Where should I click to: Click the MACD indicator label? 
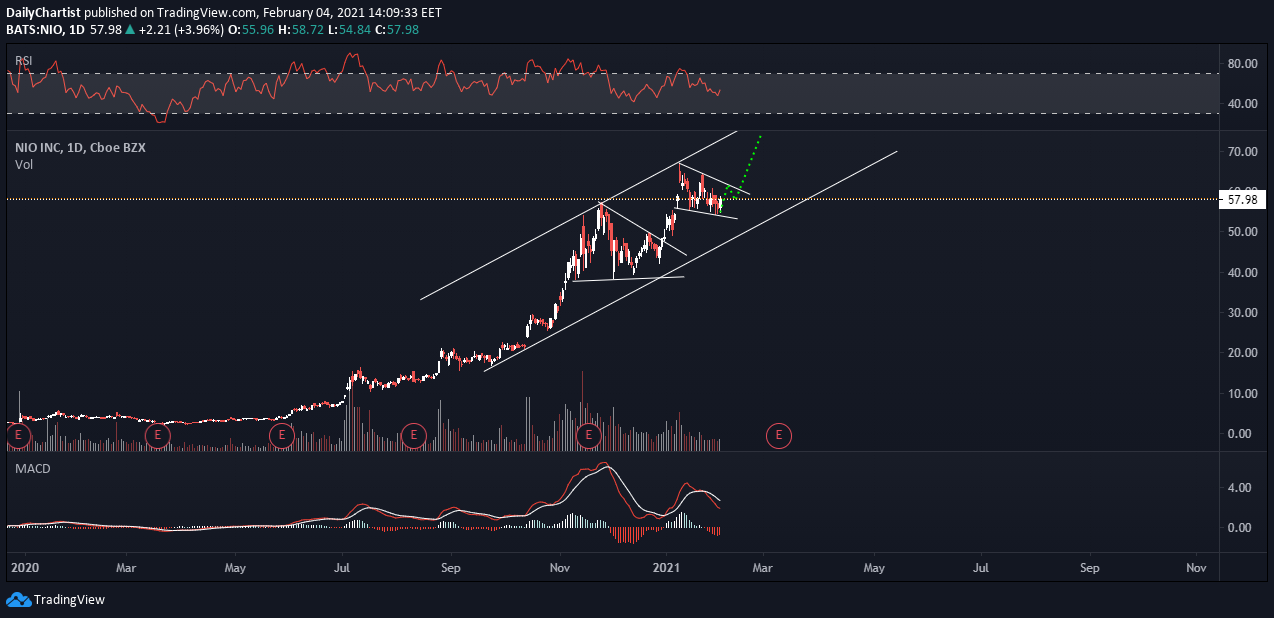tap(32, 468)
